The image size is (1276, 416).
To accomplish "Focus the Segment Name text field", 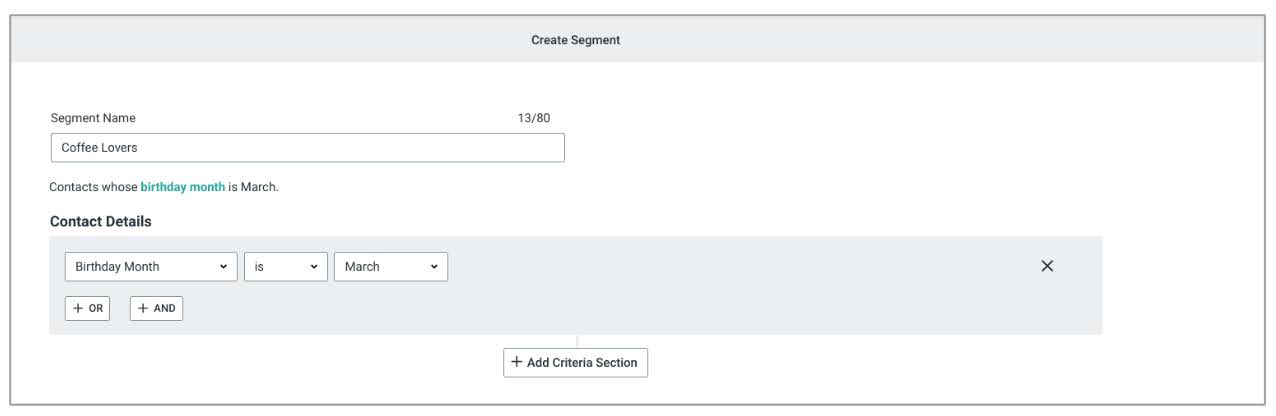I will pyautogui.click(x=307, y=148).
